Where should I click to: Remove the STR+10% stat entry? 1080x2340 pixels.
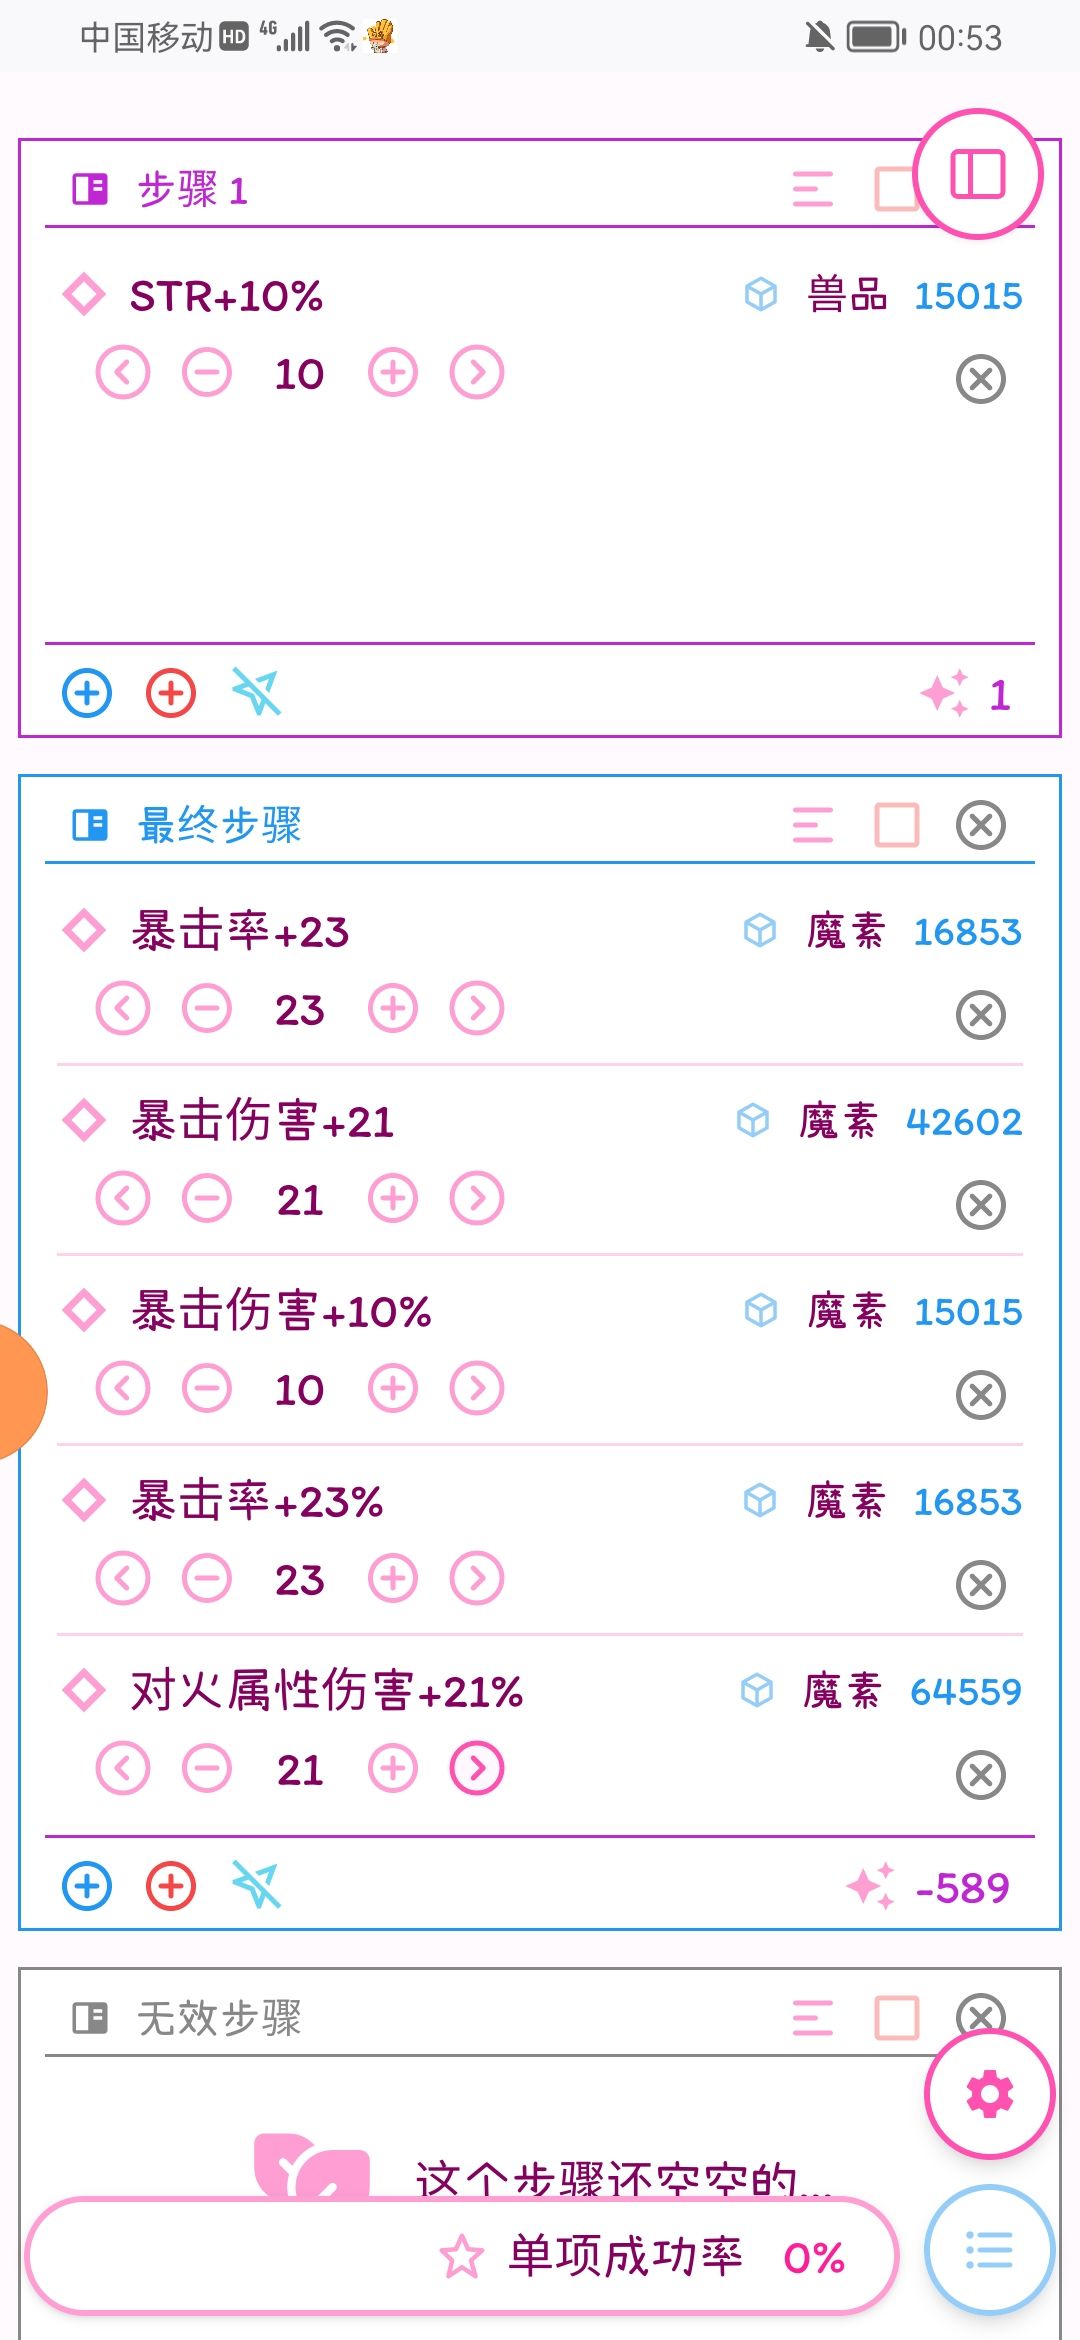[980, 380]
